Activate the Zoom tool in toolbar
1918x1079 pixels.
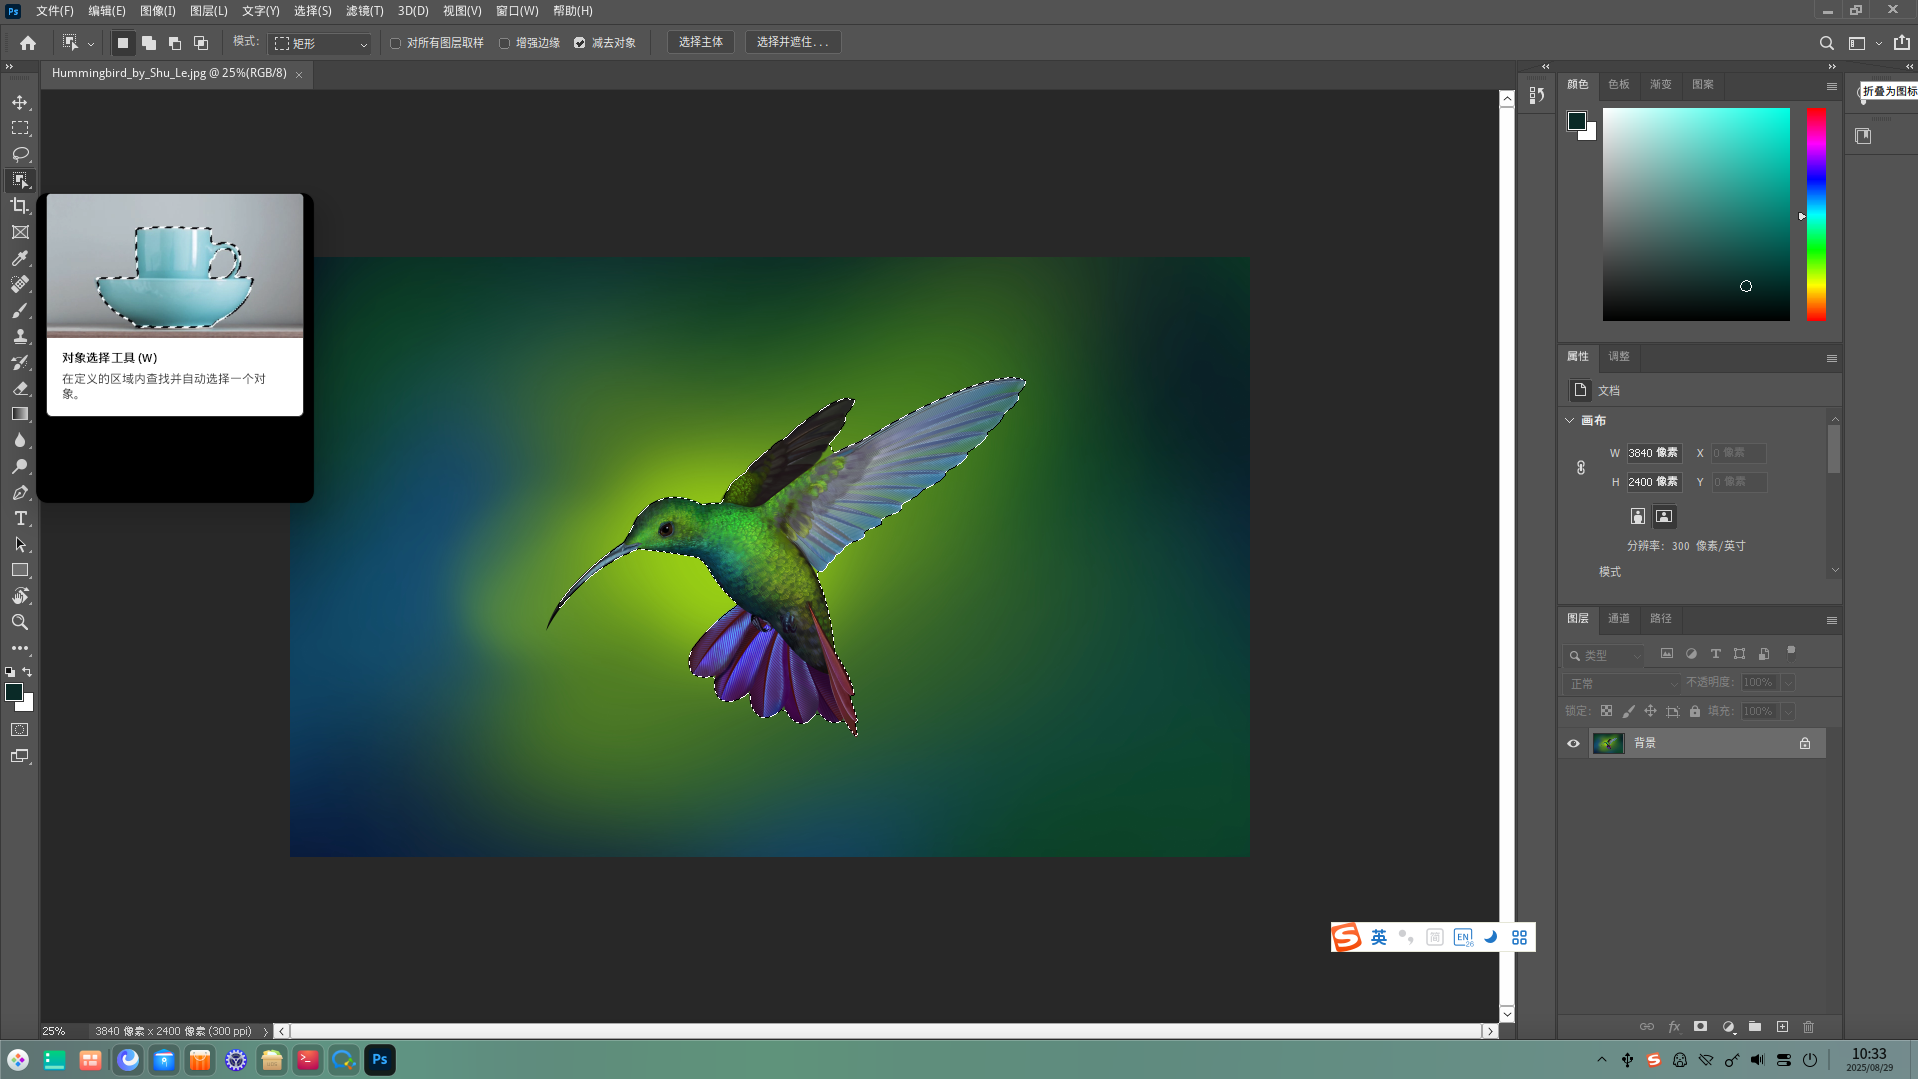coord(20,622)
